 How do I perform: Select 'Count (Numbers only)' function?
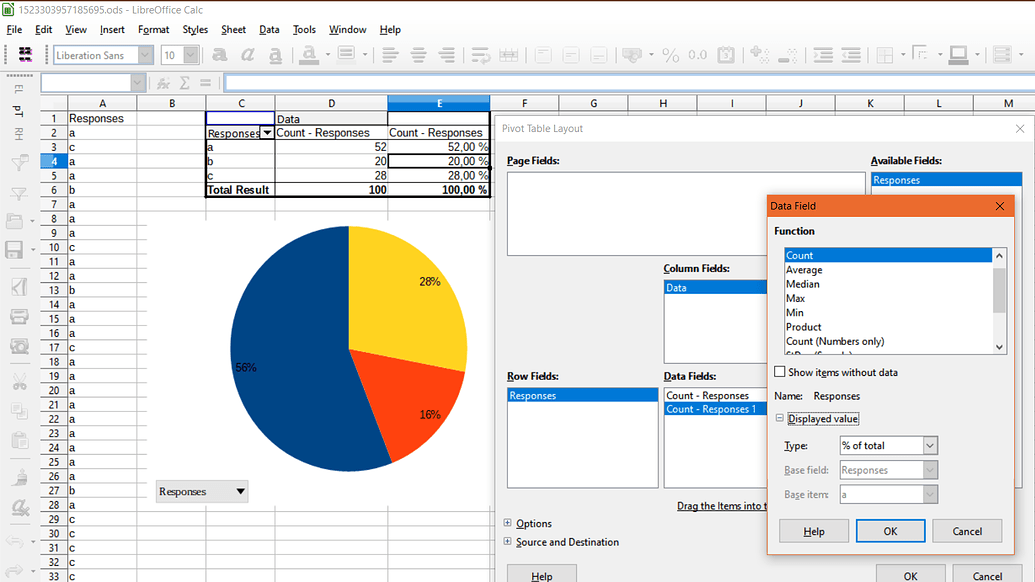coord(888,341)
